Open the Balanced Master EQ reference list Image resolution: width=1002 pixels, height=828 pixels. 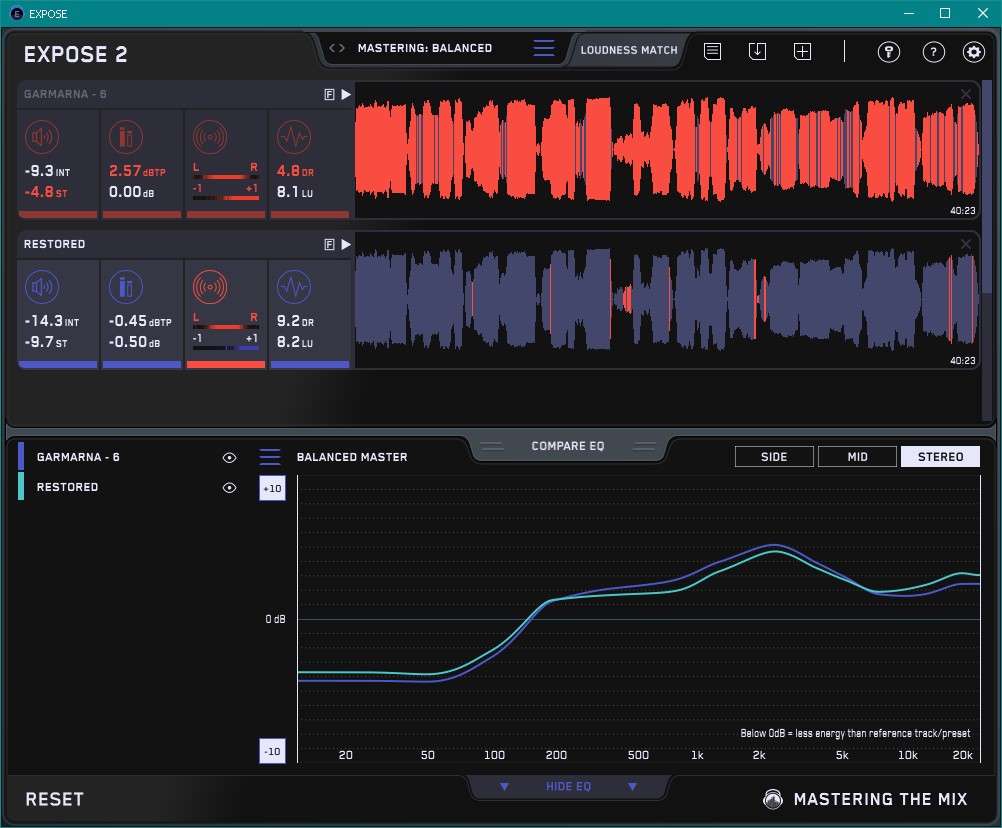pyautogui.click(x=270, y=457)
